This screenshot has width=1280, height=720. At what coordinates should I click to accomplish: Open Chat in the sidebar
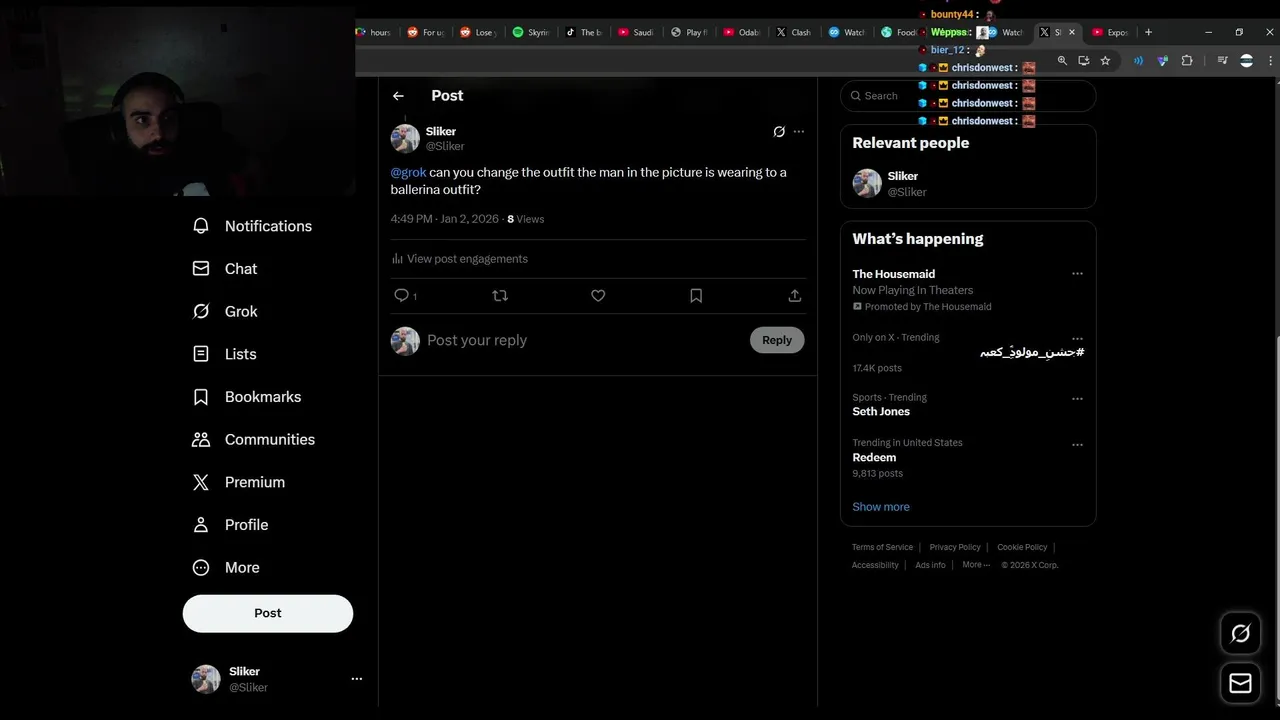coord(225,269)
